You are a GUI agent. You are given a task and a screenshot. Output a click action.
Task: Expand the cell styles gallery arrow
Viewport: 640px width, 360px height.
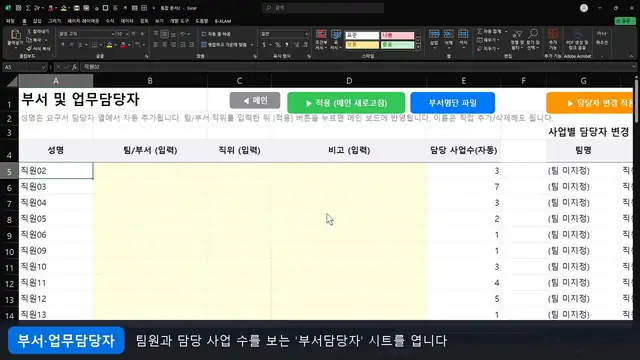pyautogui.click(x=418, y=47)
